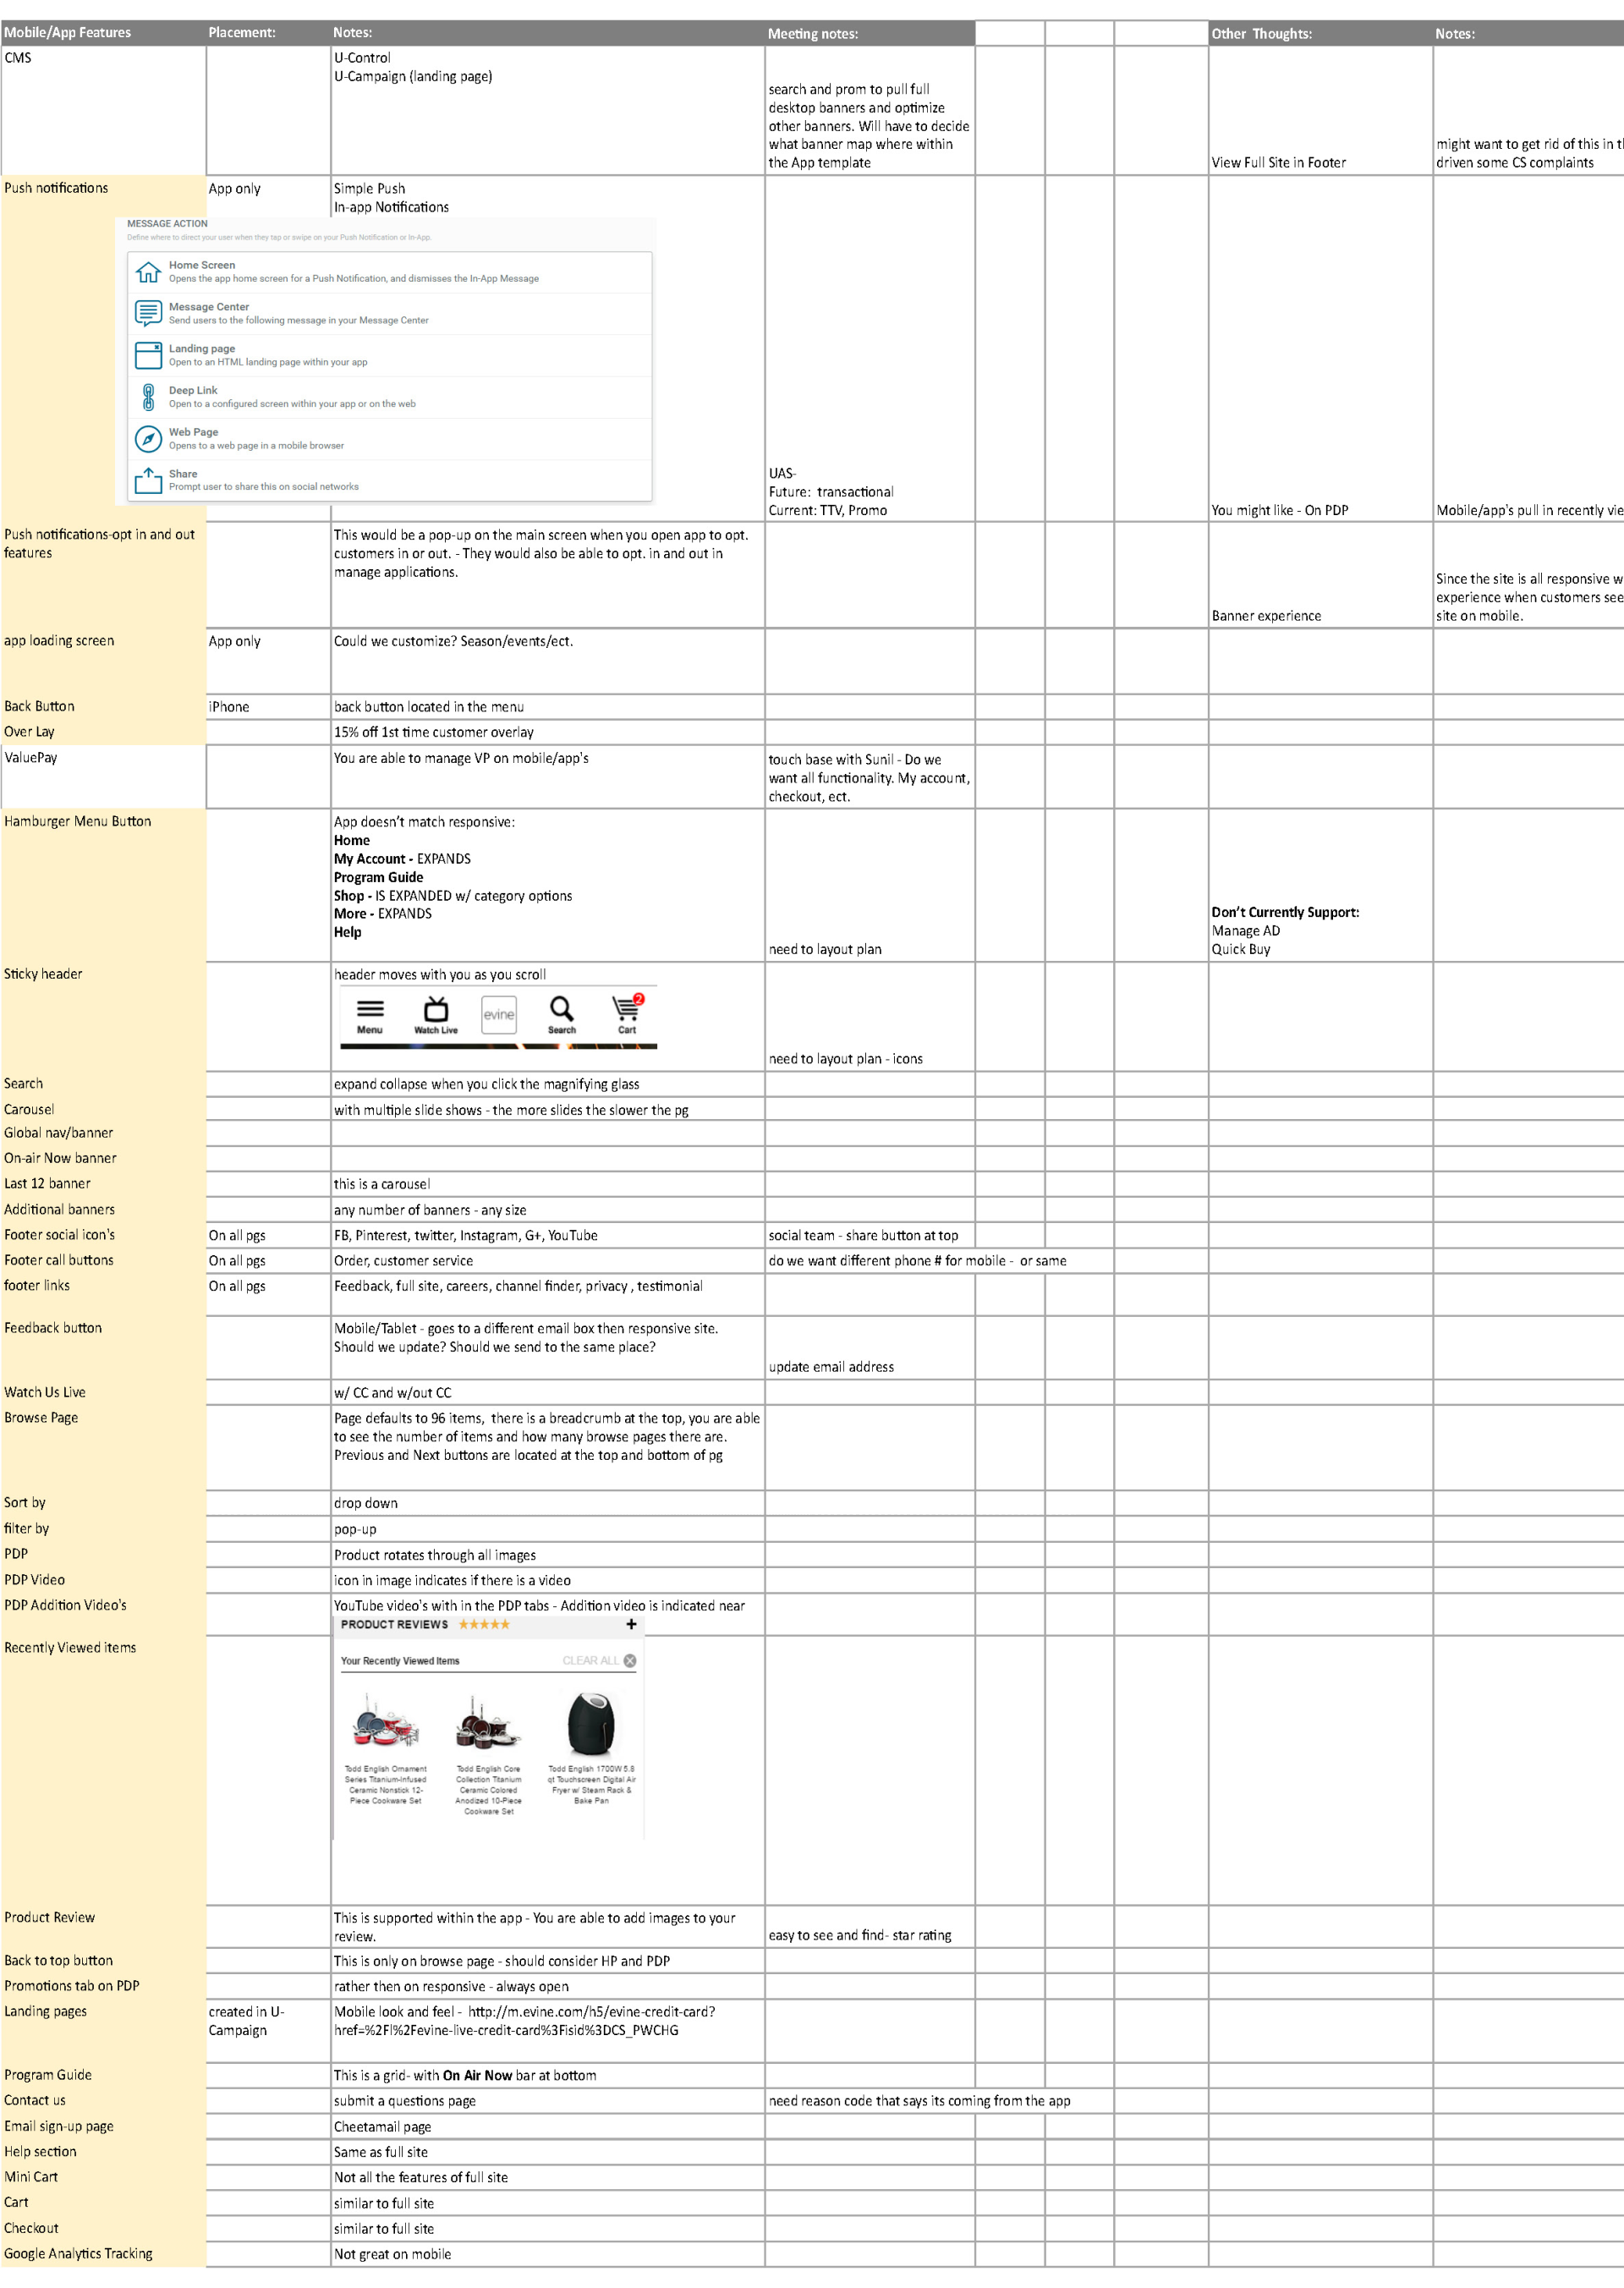Click the Message Center speech bubble icon
The image size is (1624, 2288).
tap(150, 313)
